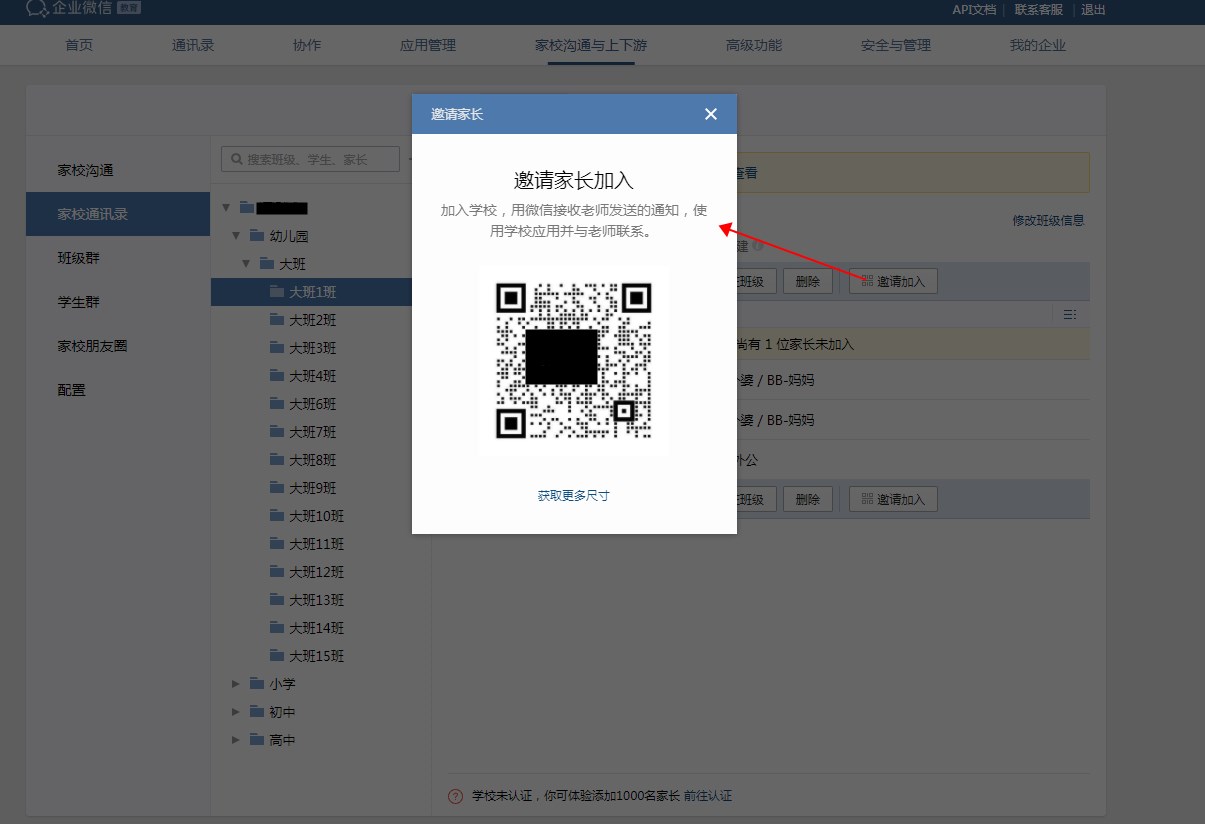Click the upper 删除 button
Viewport: 1205px width, 824px height.
click(807, 282)
